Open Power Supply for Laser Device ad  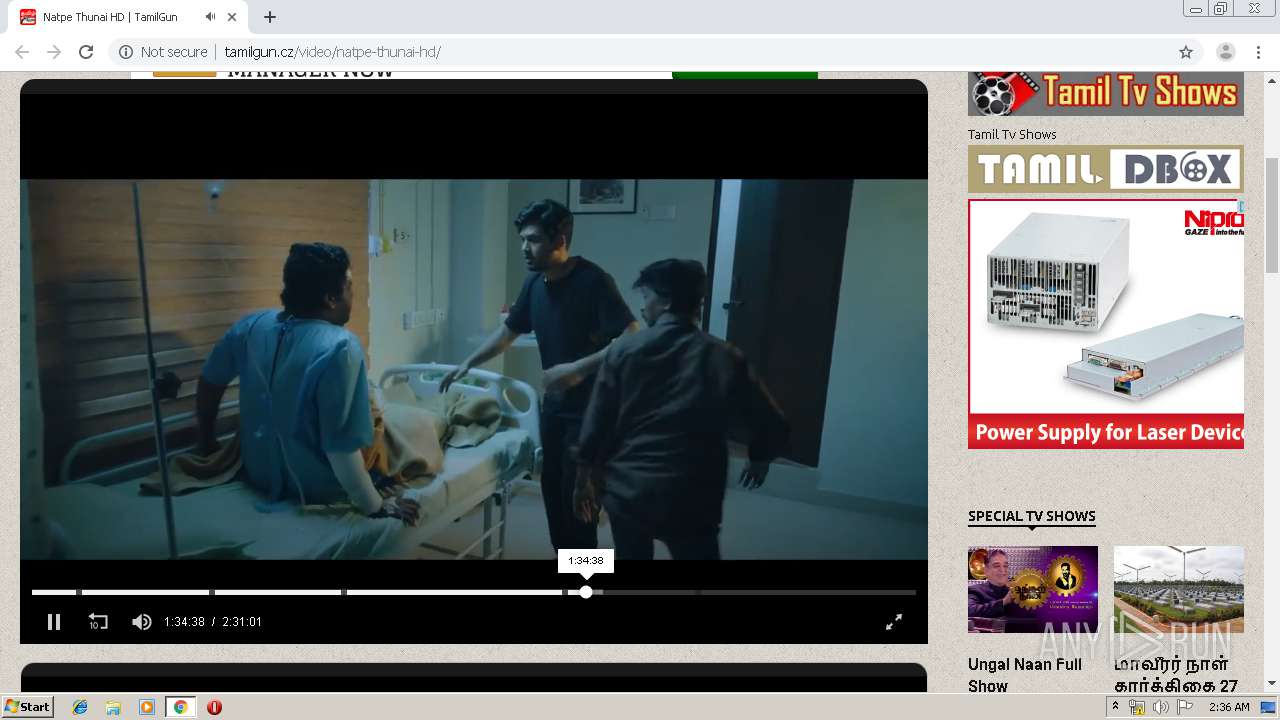[1106, 324]
